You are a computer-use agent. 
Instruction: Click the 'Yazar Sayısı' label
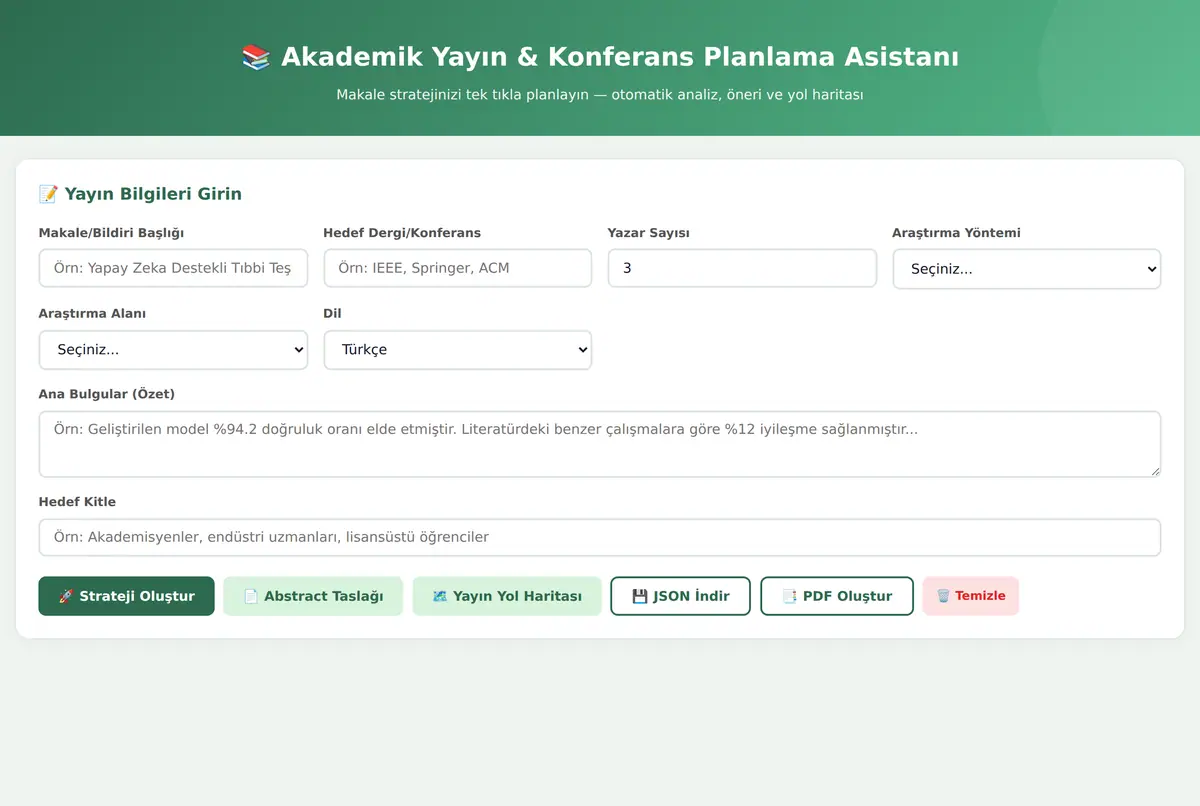click(649, 233)
